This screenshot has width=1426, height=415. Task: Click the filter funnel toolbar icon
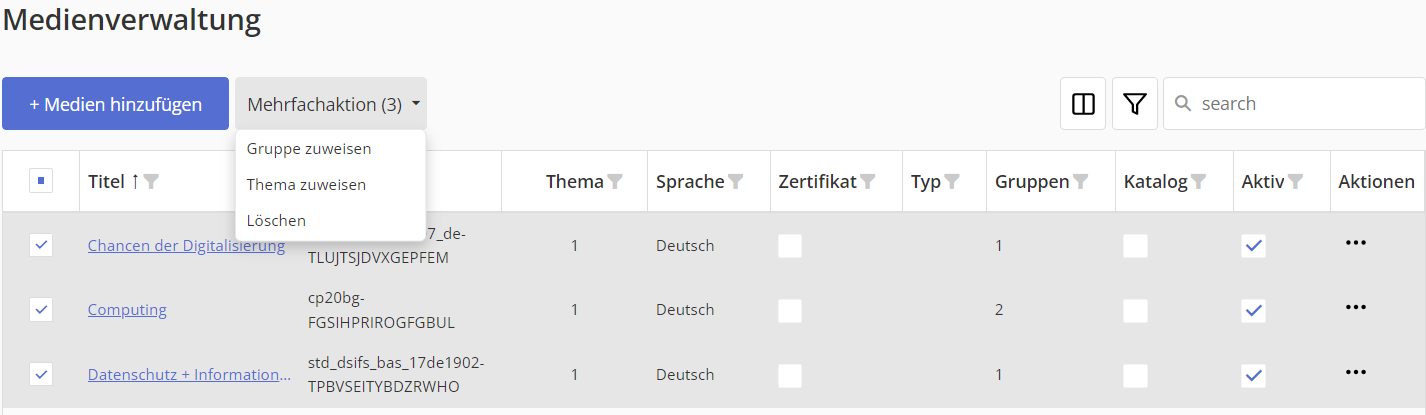click(x=1134, y=104)
